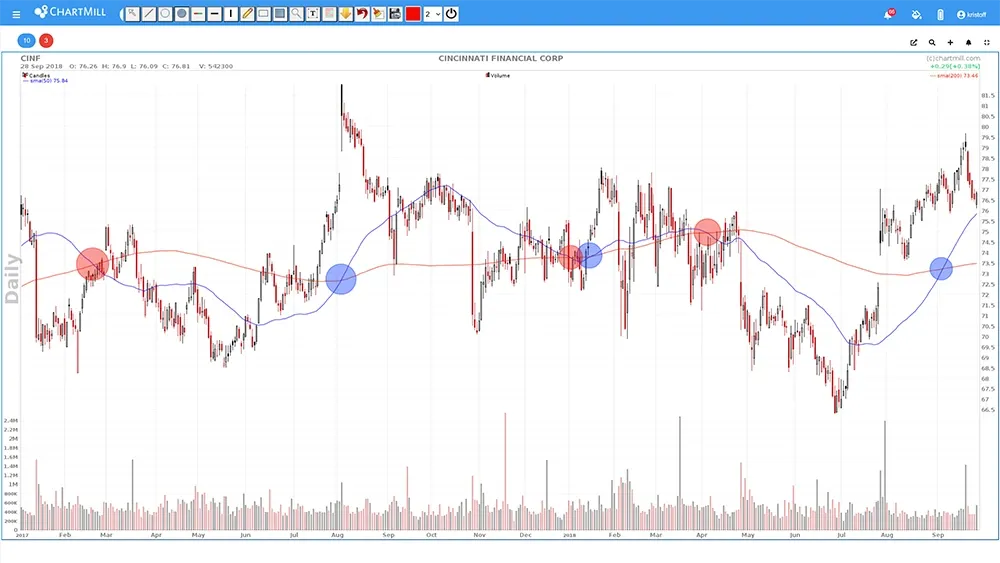Click the save floppy disk icon
The width and height of the screenshot is (1000, 563).
coord(395,13)
